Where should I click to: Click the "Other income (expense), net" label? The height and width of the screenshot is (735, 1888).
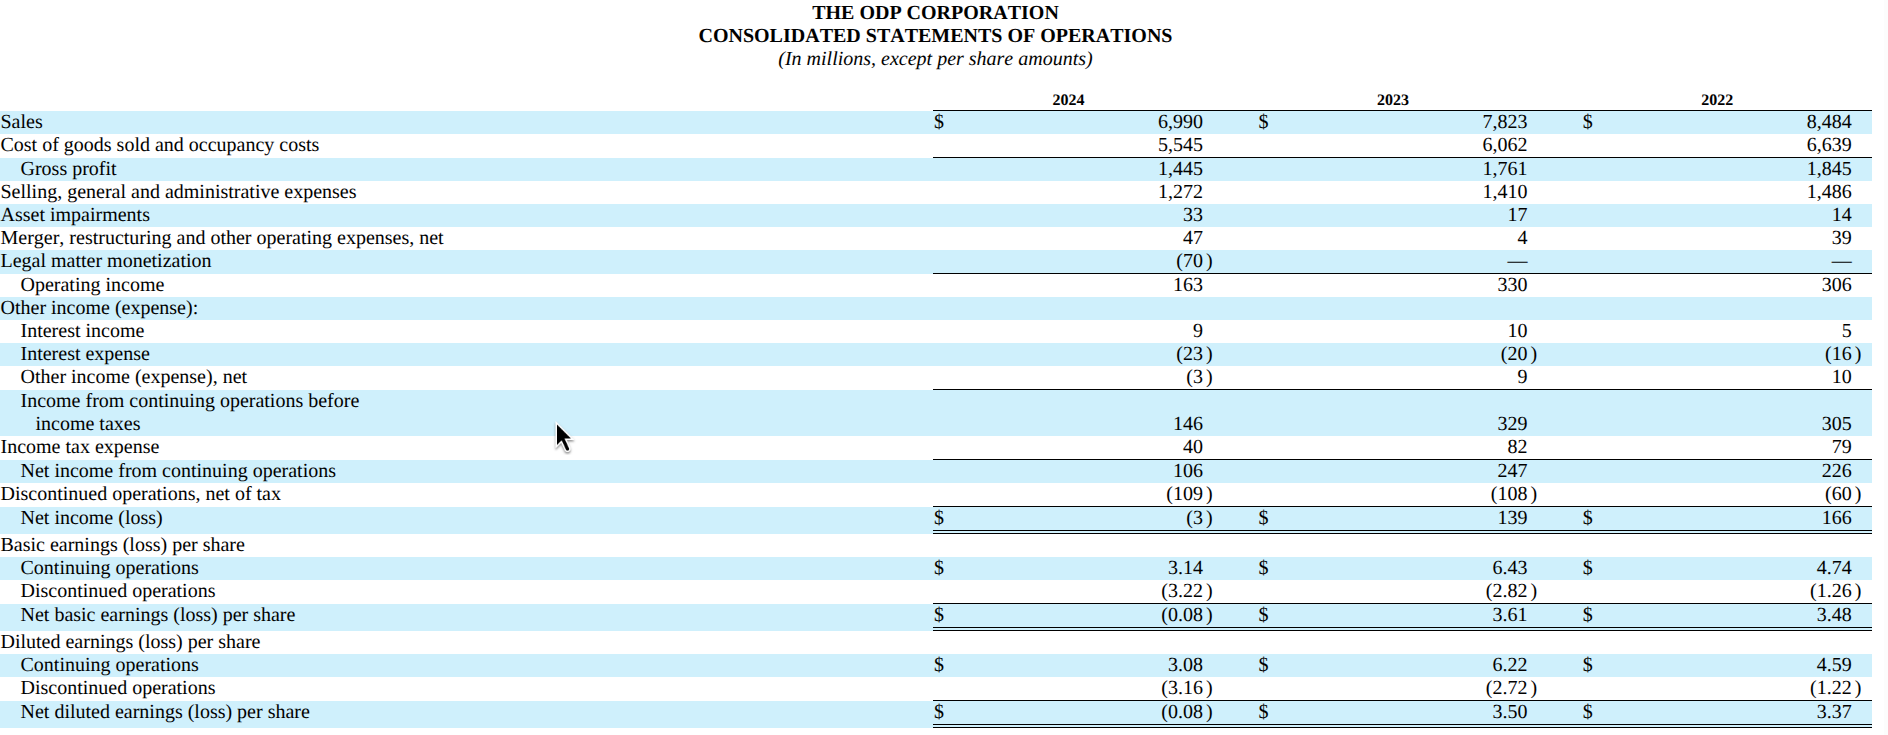134,377
